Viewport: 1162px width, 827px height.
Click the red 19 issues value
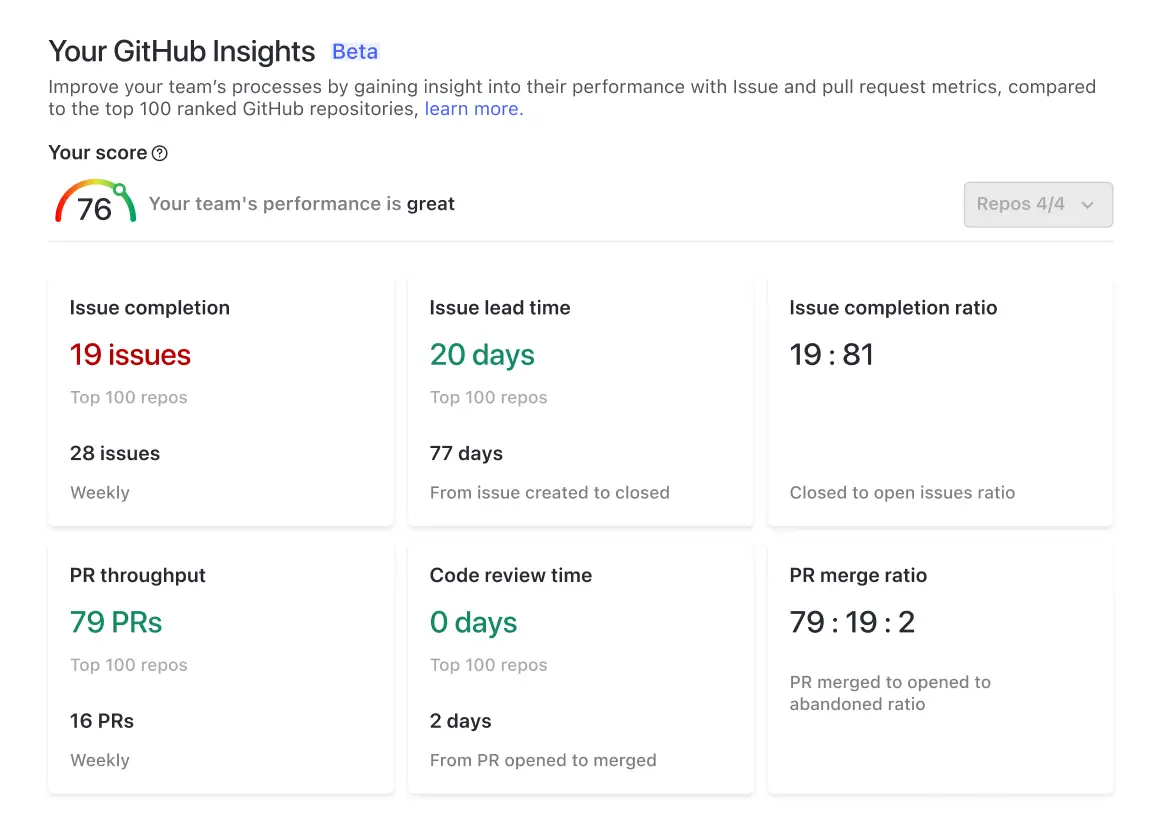point(130,355)
